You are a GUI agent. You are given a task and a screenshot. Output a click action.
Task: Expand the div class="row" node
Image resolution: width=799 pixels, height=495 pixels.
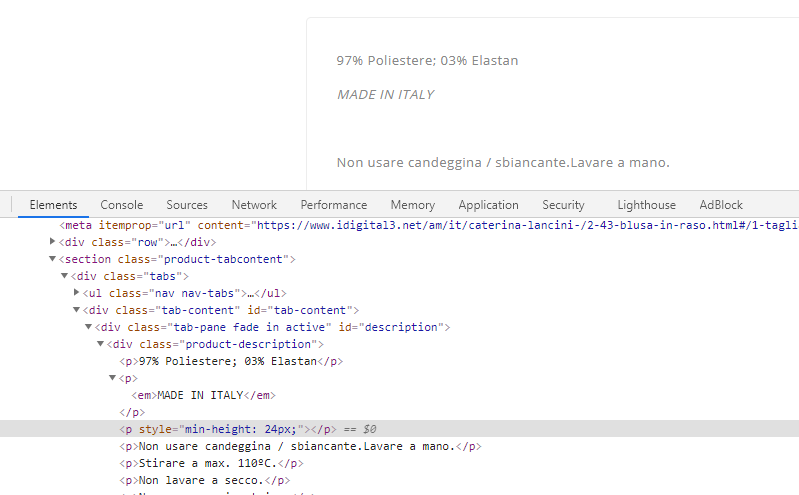[x=53, y=242]
